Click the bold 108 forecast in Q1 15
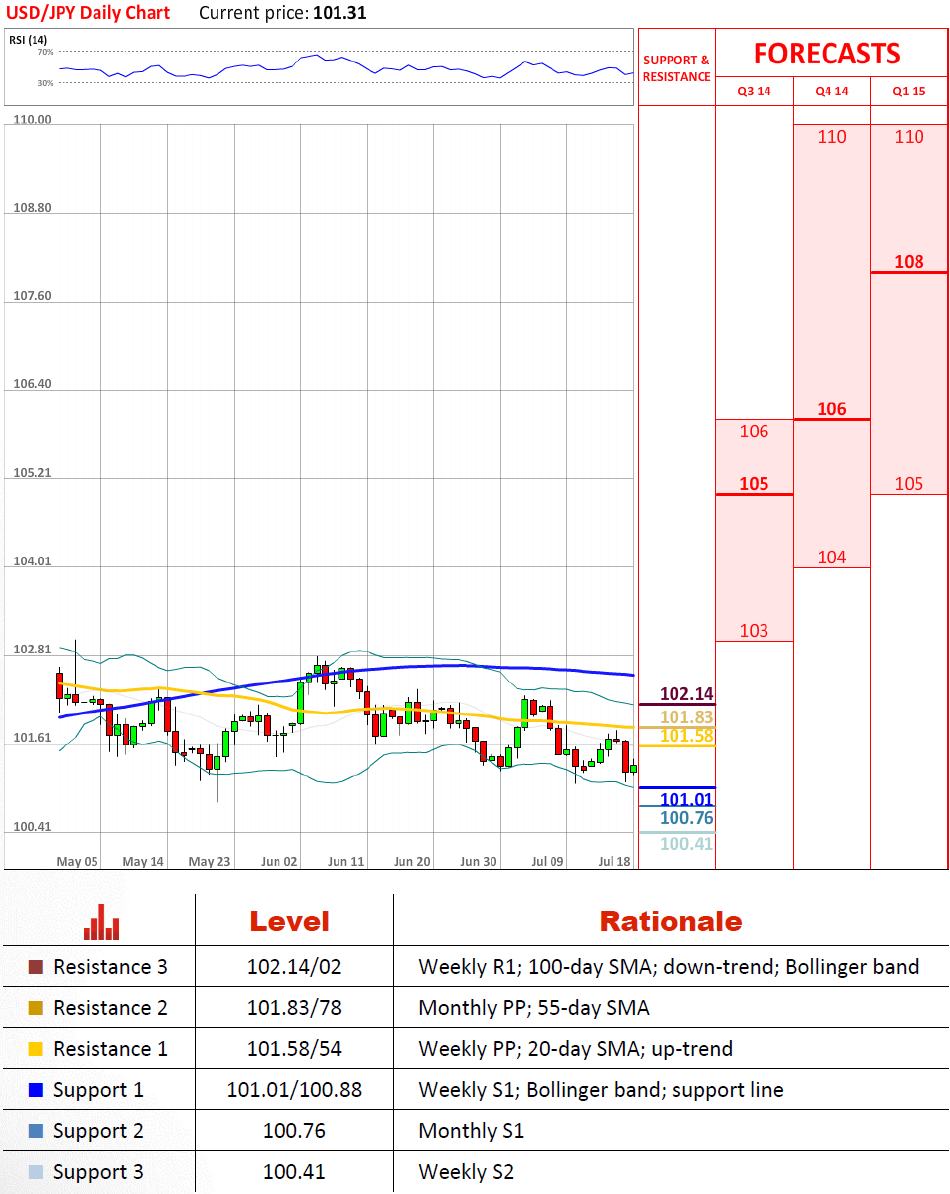The height and width of the screenshot is (1194, 950). click(909, 262)
